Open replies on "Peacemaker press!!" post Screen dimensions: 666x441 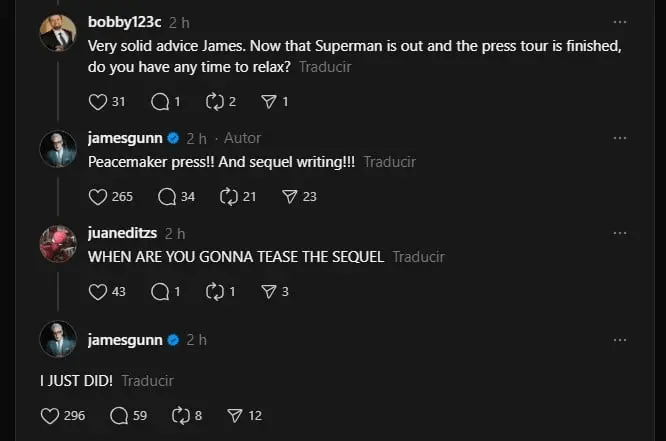[x=167, y=196]
